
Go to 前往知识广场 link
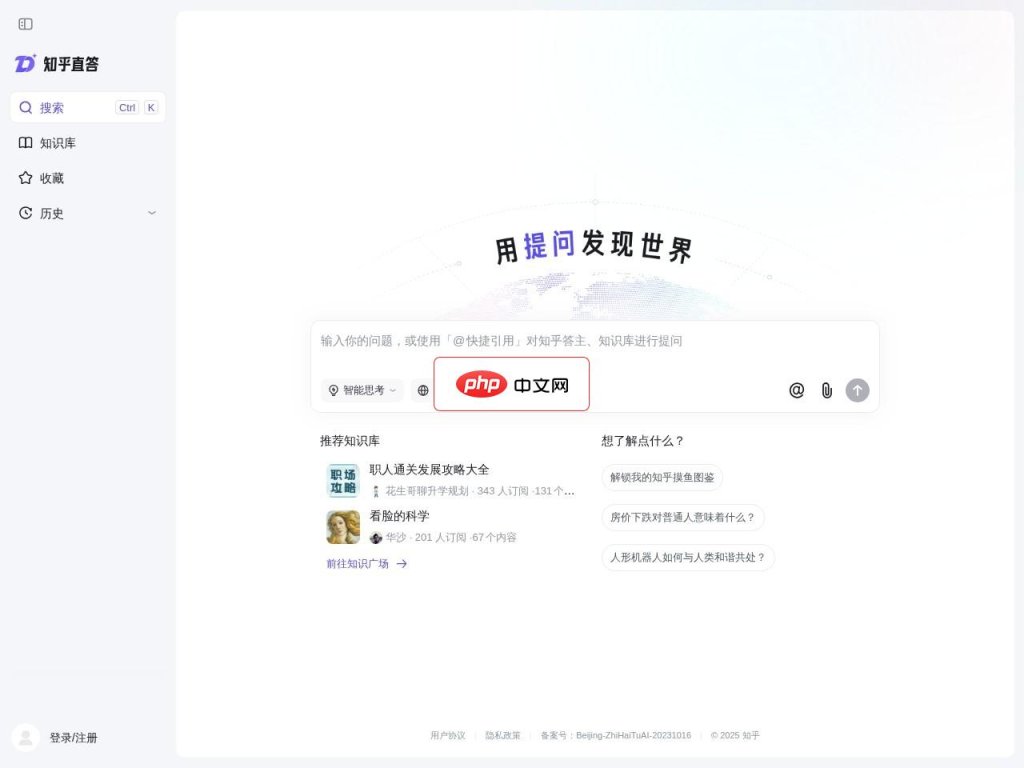tap(367, 564)
